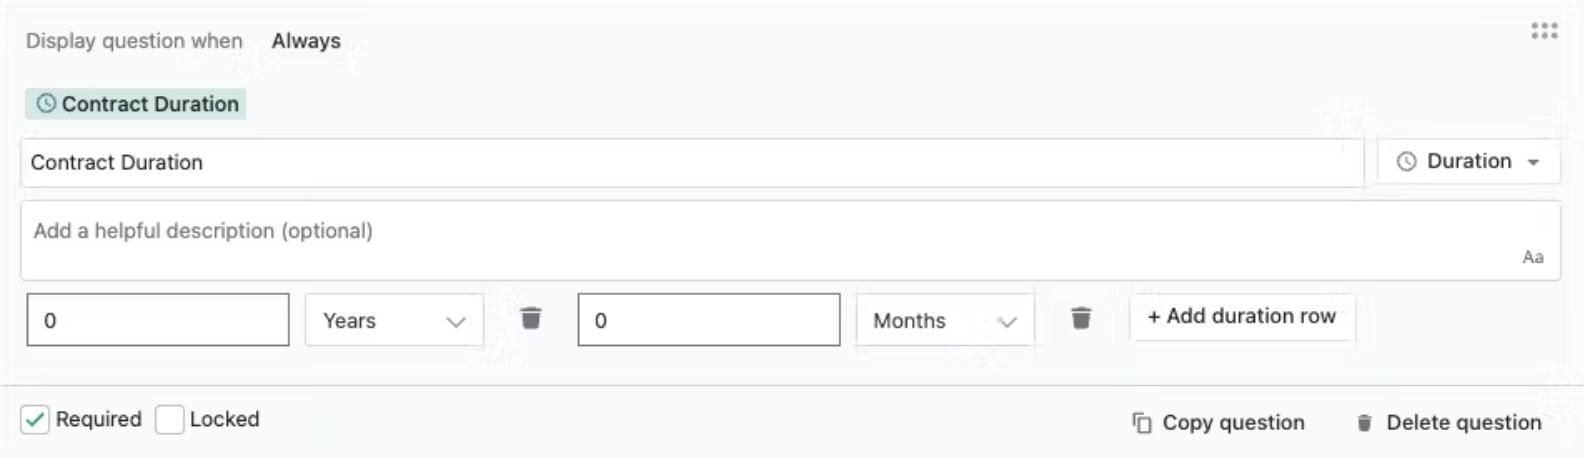Viewport: 1584px width, 458px height.
Task: Select the number field beside Months
Action: [x=709, y=320]
